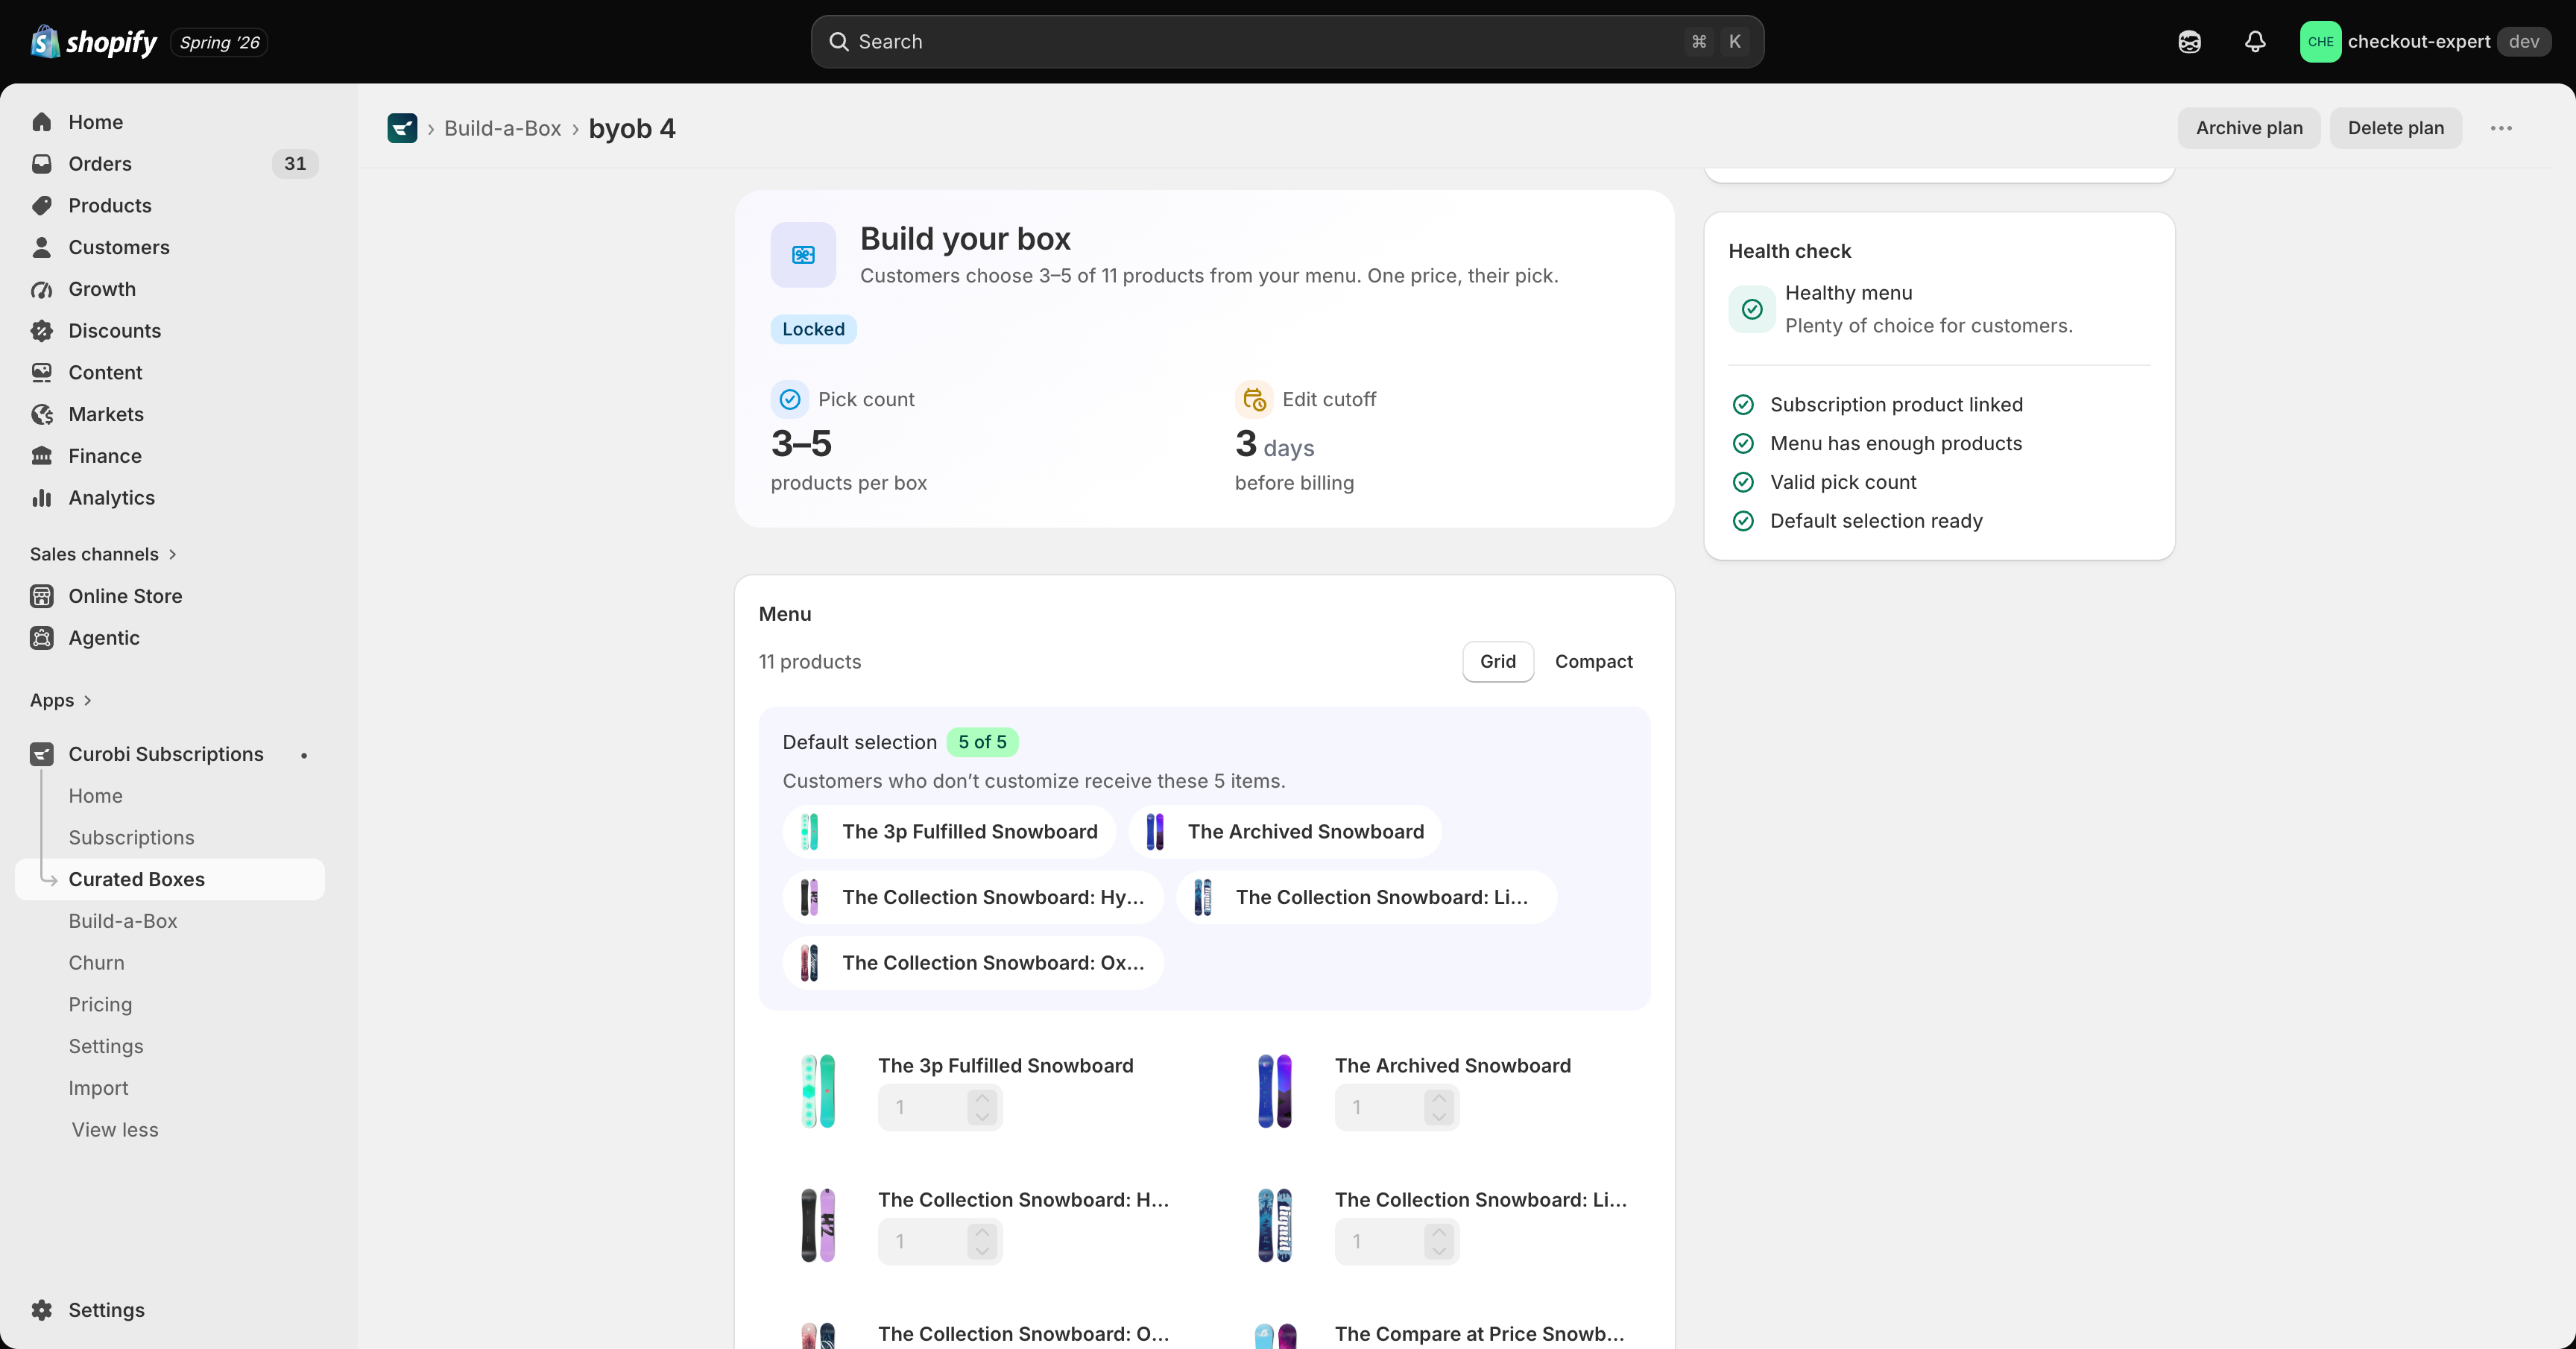Open Home under Curobi Subscriptions
The height and width of the screenshot is (1349, 2576).
96,796
